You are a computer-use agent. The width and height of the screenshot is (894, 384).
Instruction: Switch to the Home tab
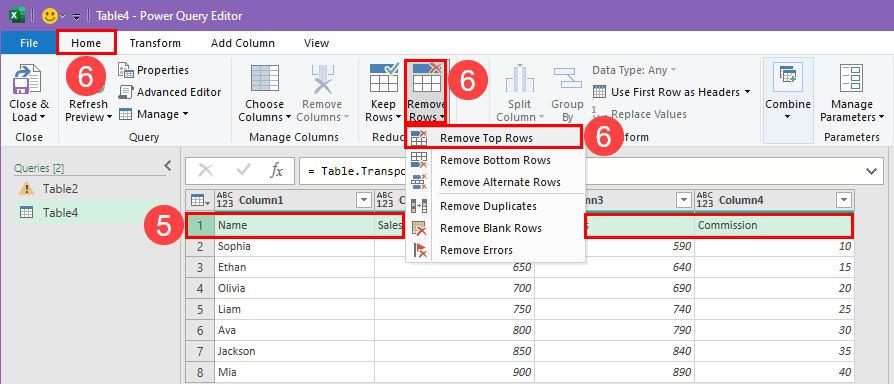[x=86, y=43]
